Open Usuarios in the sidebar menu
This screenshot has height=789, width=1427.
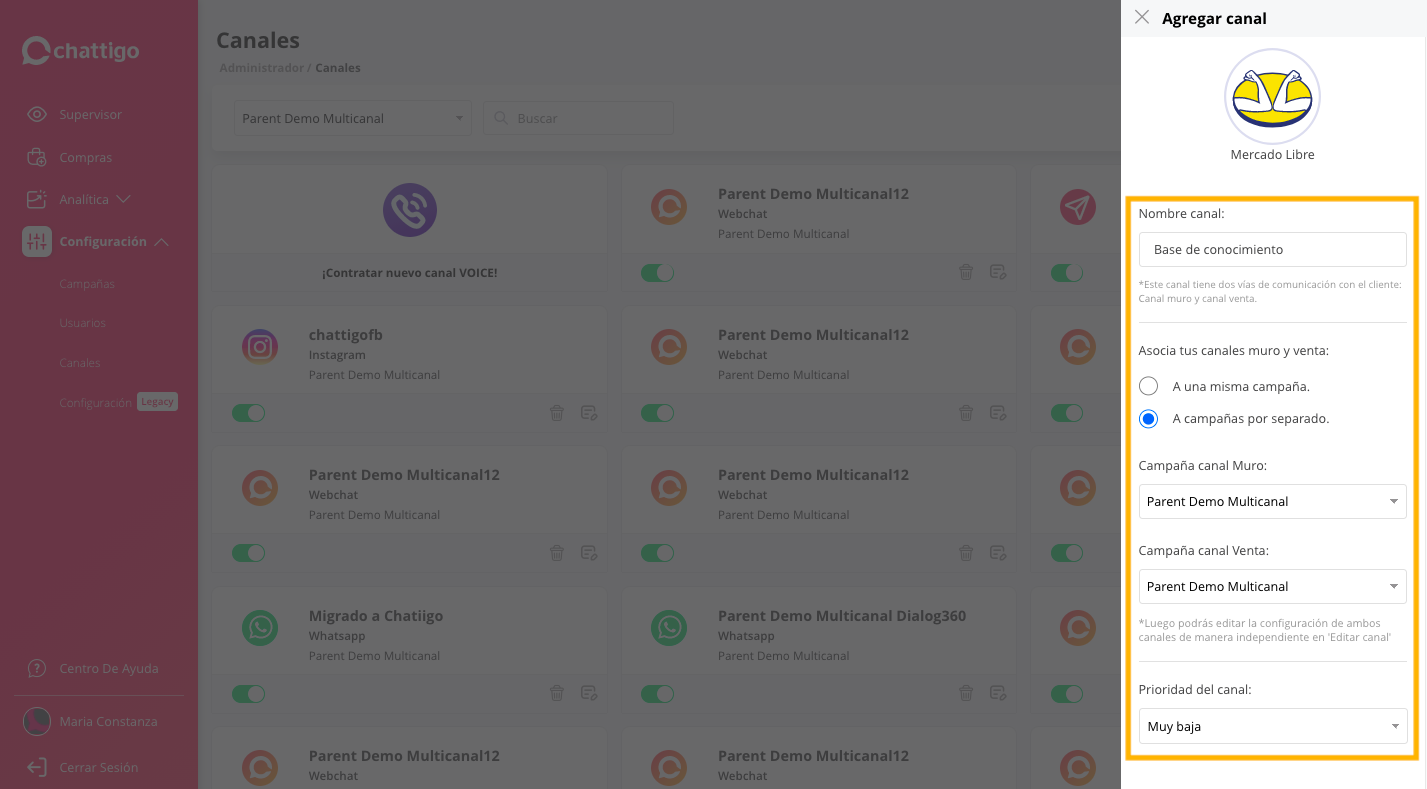point(82,323)
